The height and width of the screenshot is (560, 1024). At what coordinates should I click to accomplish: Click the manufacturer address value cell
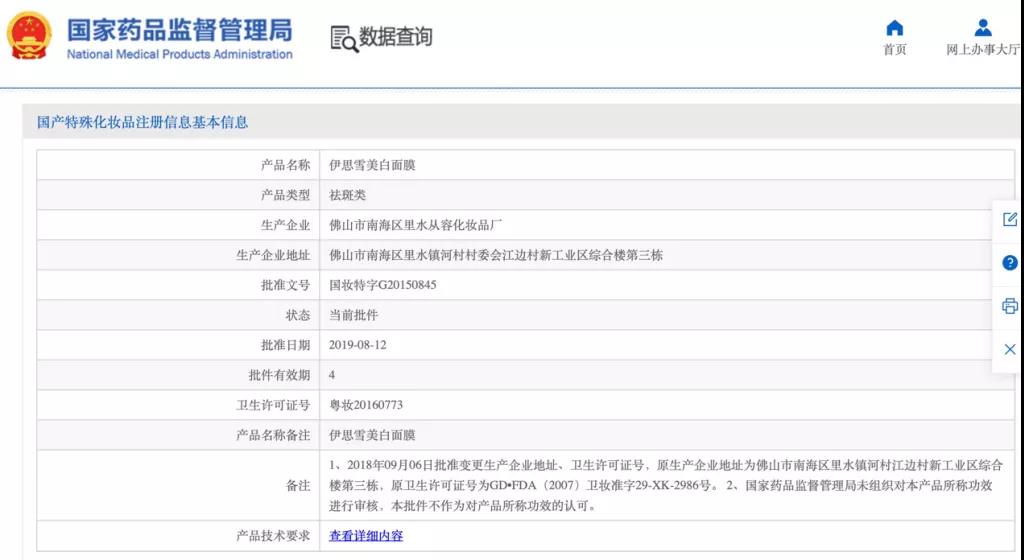pos(667,255)
